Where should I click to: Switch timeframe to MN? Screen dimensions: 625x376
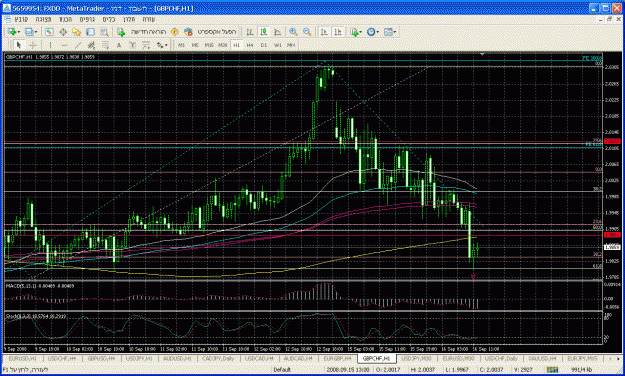point(291,45)
